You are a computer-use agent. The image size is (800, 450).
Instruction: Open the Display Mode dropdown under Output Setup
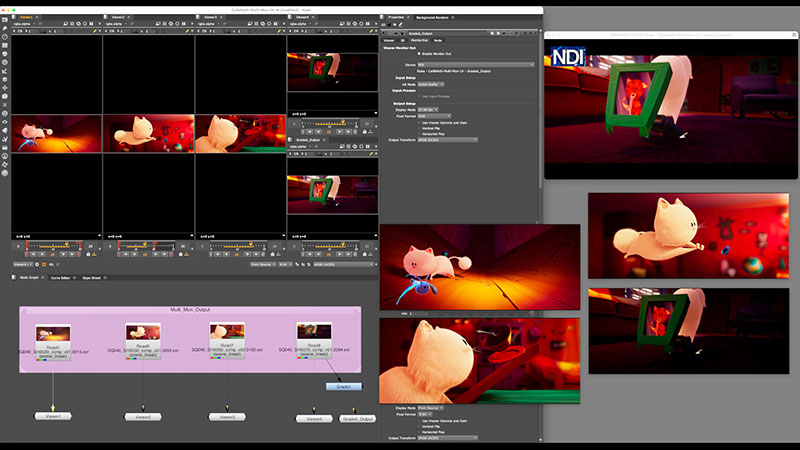click(x=428, y=110)
